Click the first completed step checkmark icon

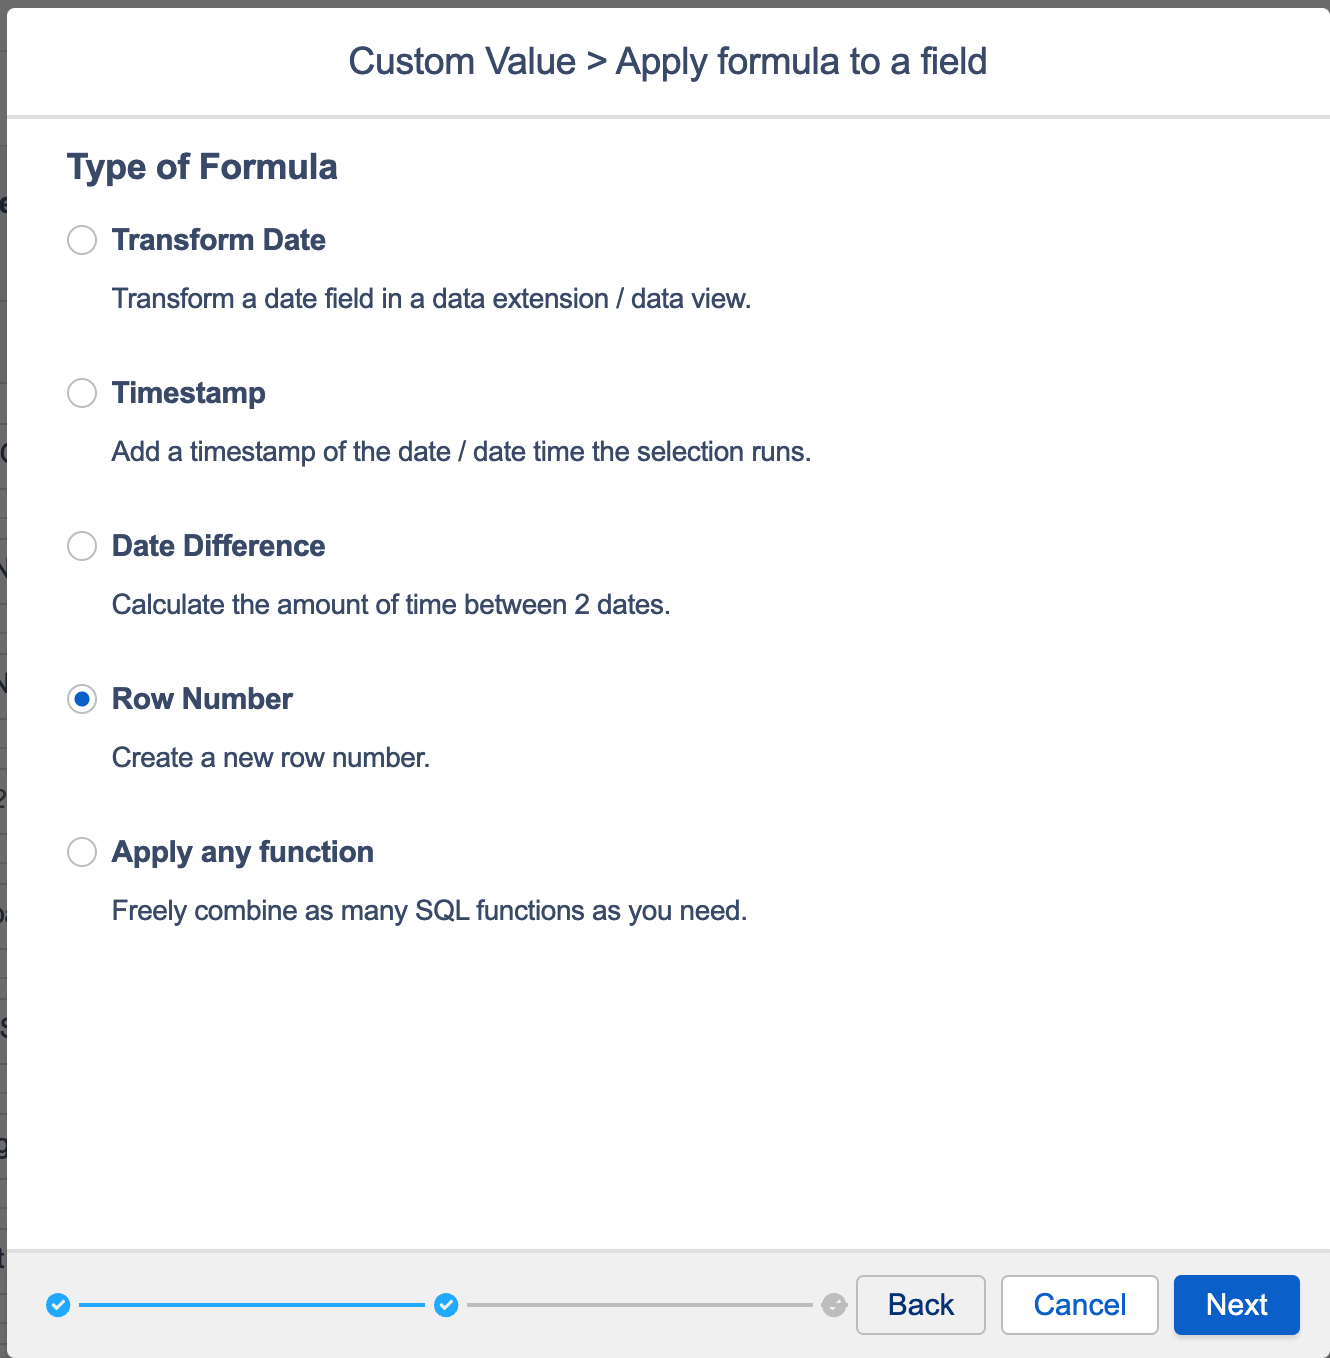[x=58, y=1305]
